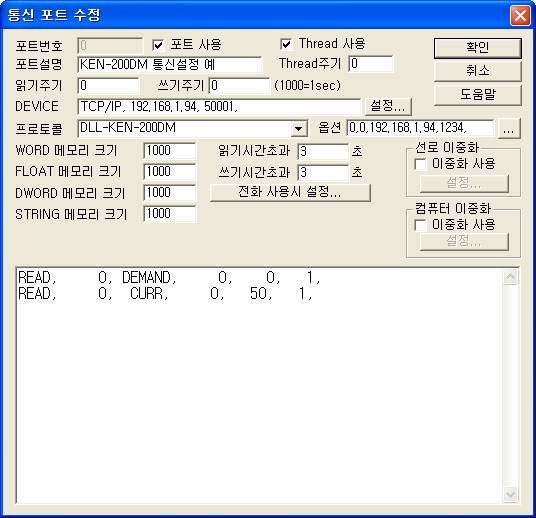The height and width of the screenshot is (518, 536).
Task: Toggle the Thread 사용 checkbox
Action: click(286, 44)
